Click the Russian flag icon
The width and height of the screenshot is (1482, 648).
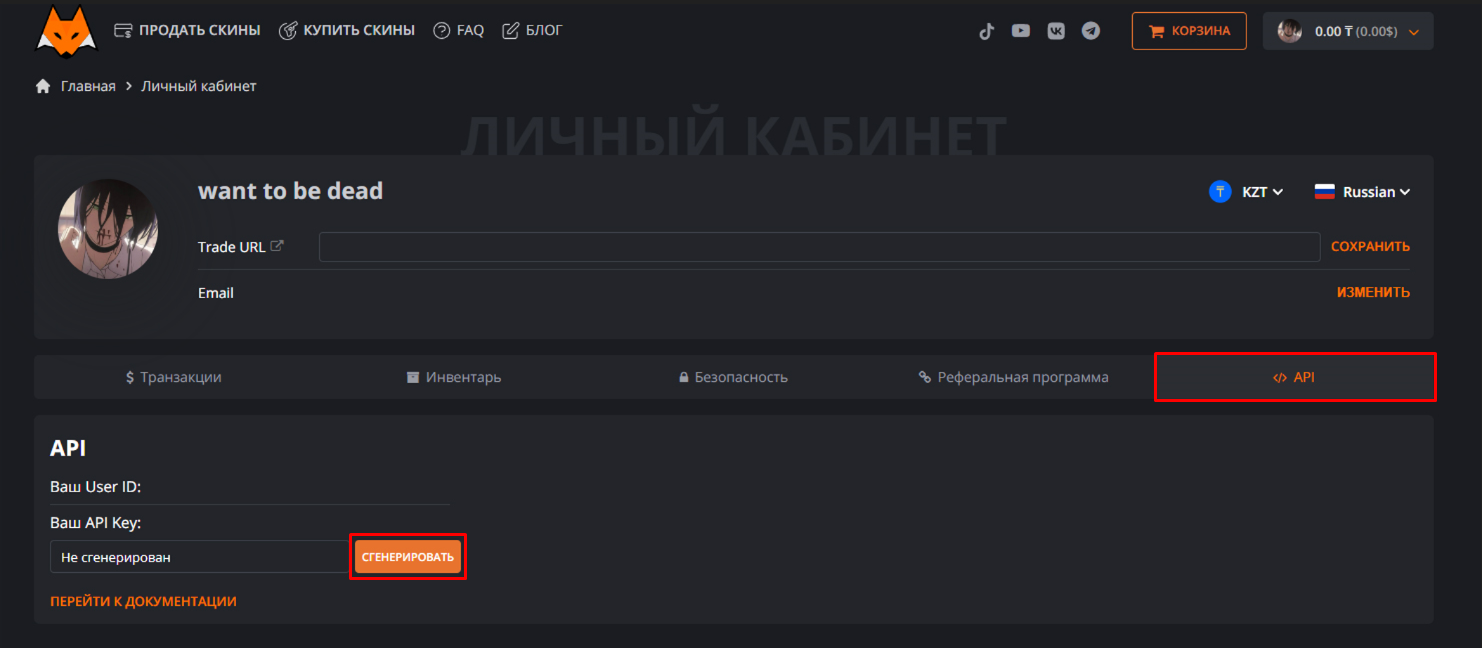click(x=1325, y=192)
